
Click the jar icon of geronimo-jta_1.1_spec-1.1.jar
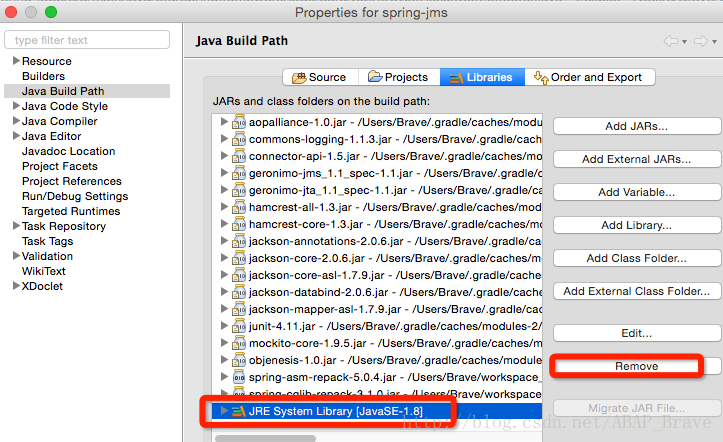click(238, 190)
